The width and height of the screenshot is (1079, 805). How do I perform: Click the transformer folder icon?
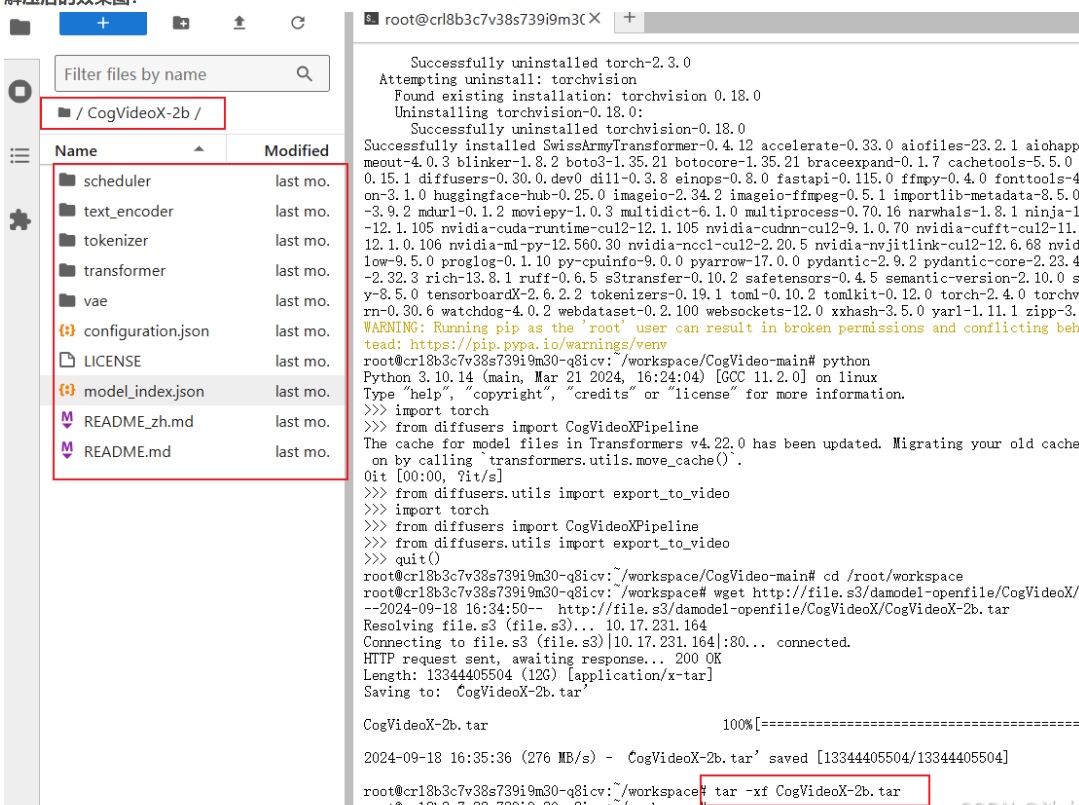tap(67, 270)
